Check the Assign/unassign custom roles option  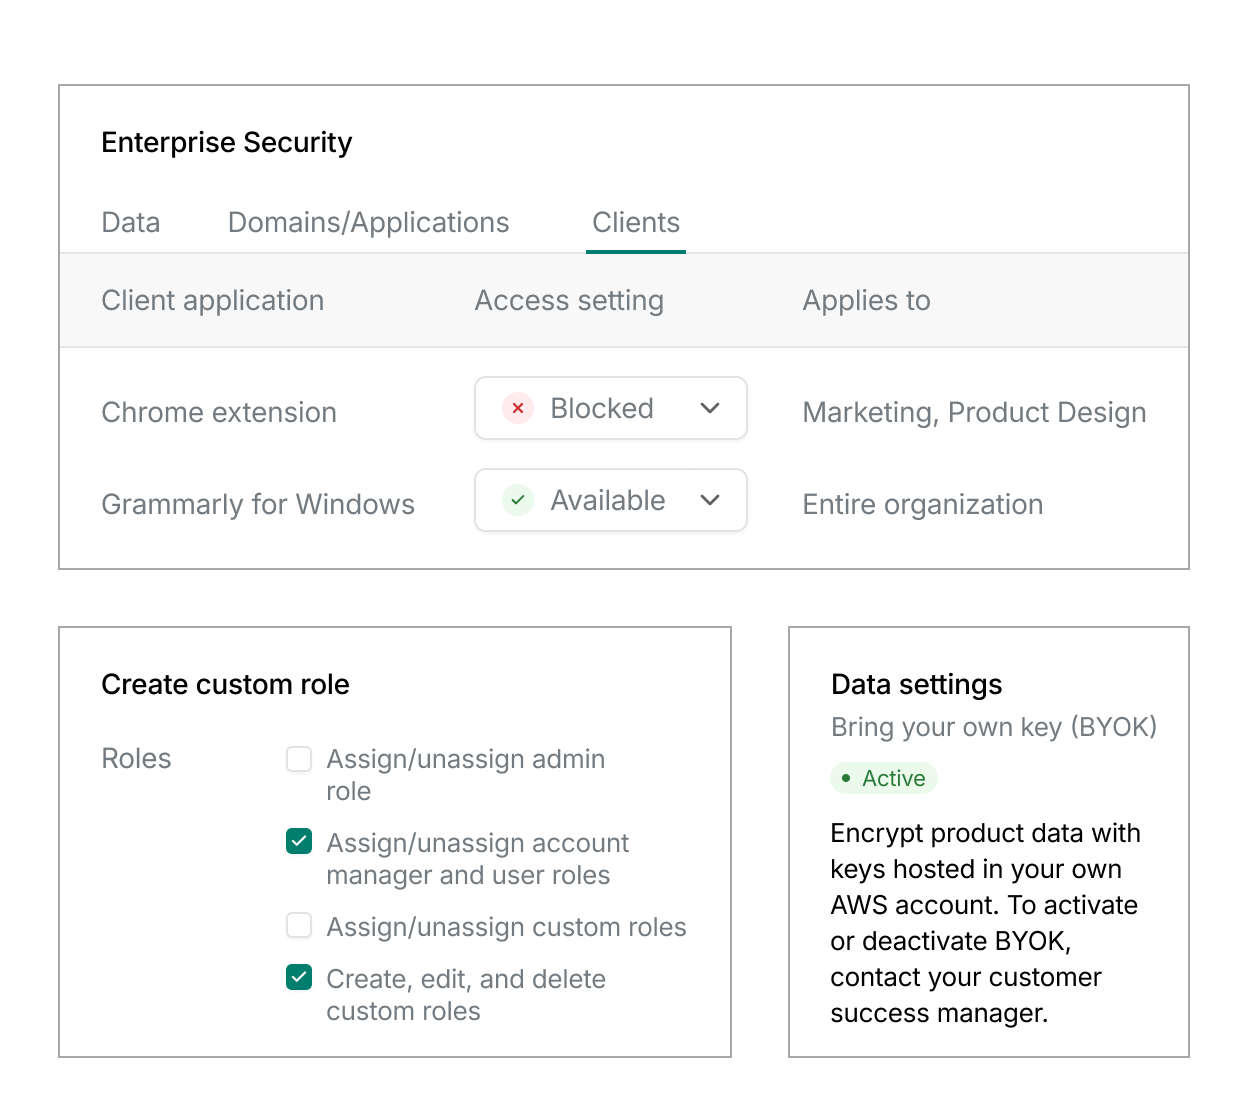(x=299, y=926)
